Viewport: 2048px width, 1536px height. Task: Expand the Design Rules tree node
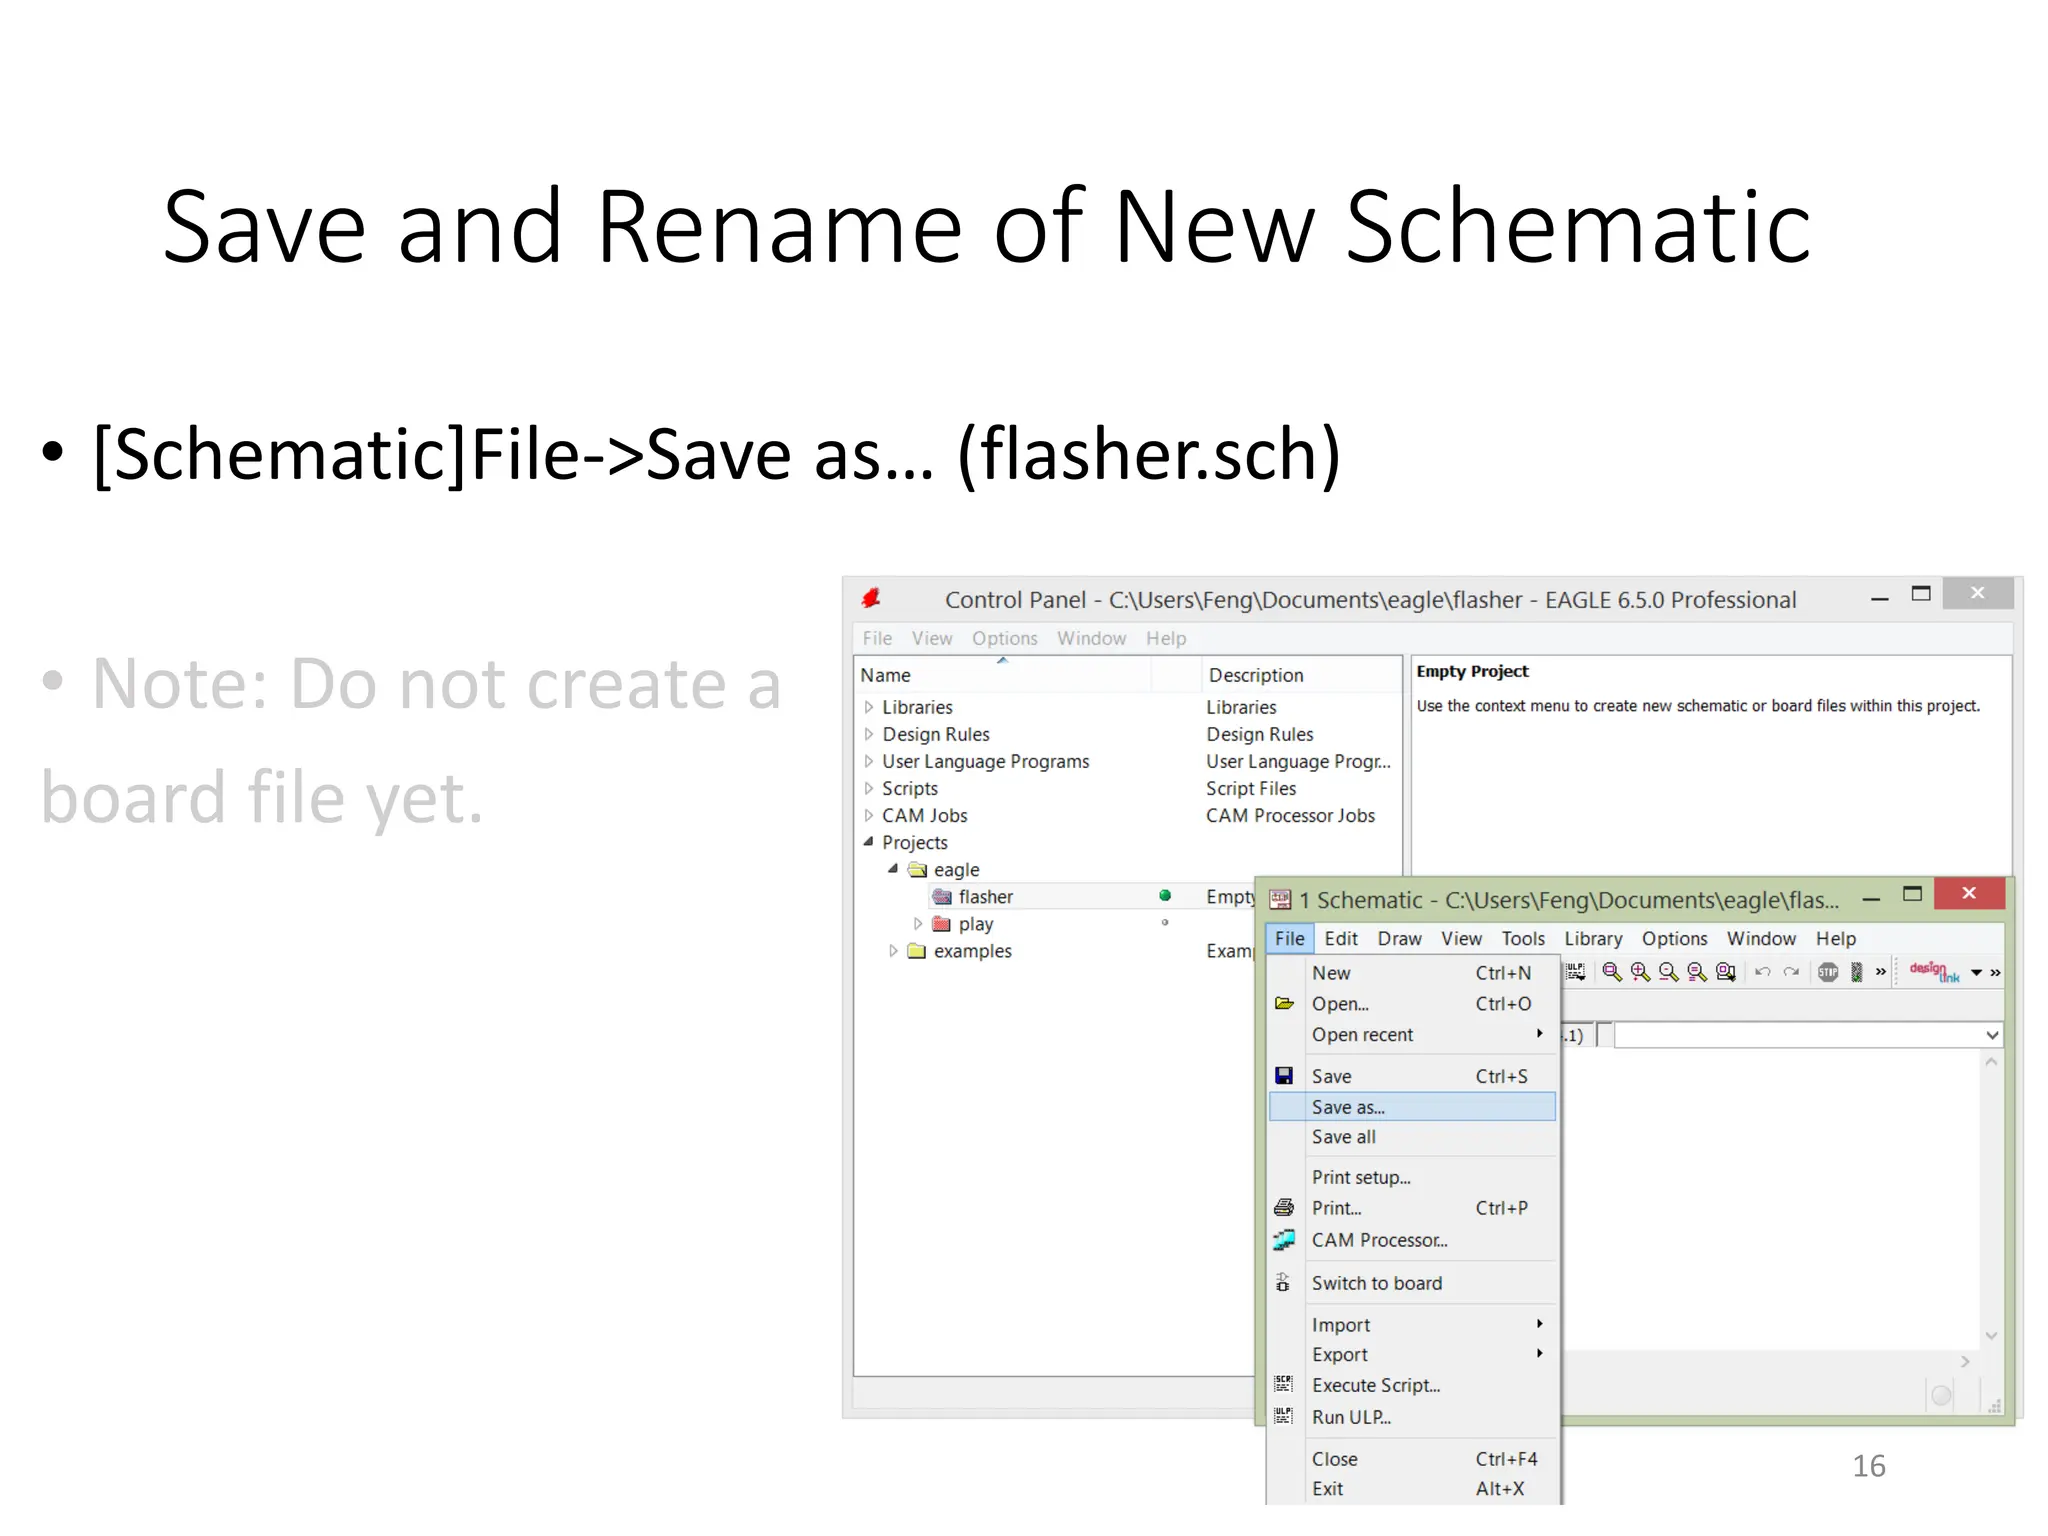868,733
